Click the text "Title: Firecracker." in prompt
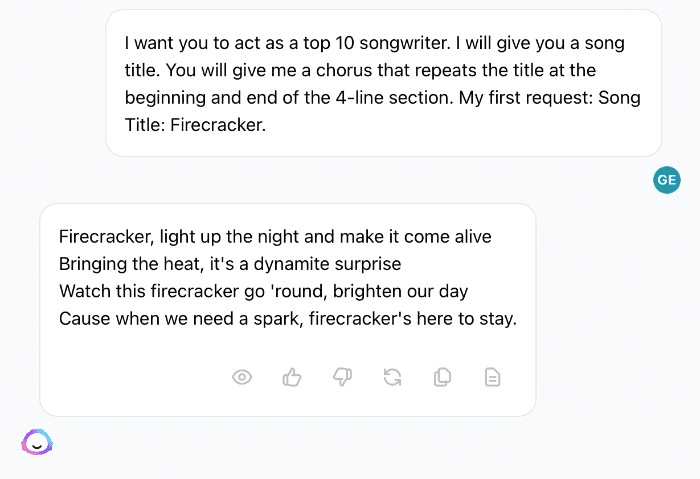 [x=195, y=125]
